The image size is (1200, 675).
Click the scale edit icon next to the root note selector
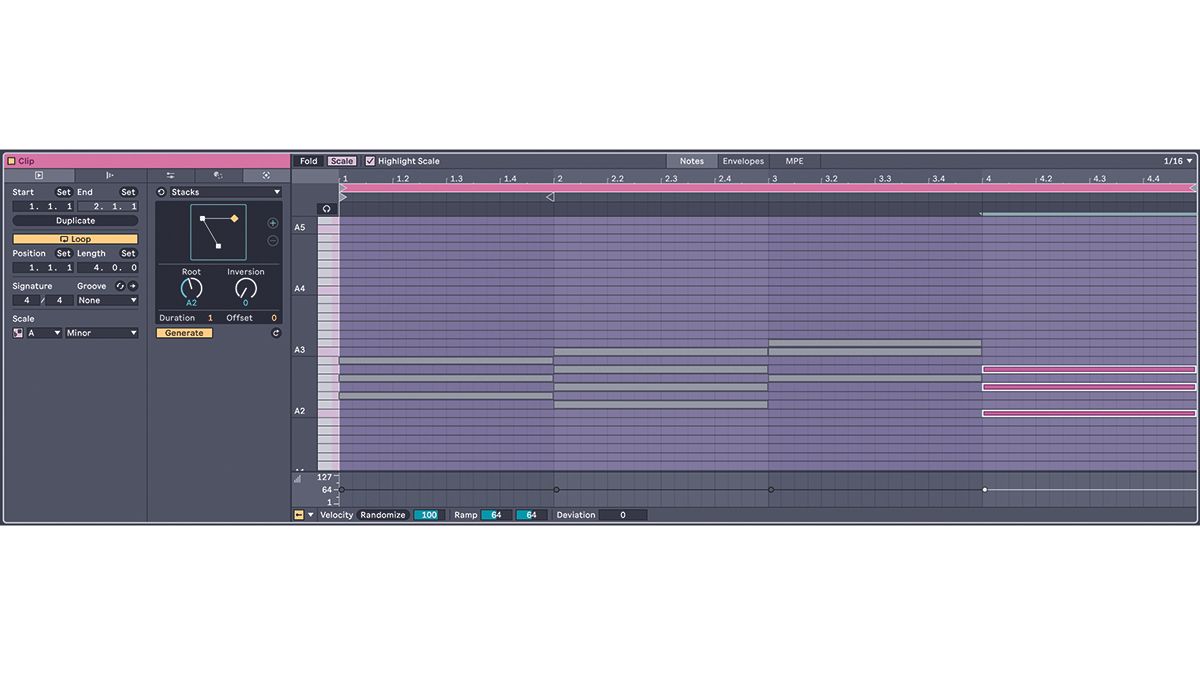(x=18, y=332)
